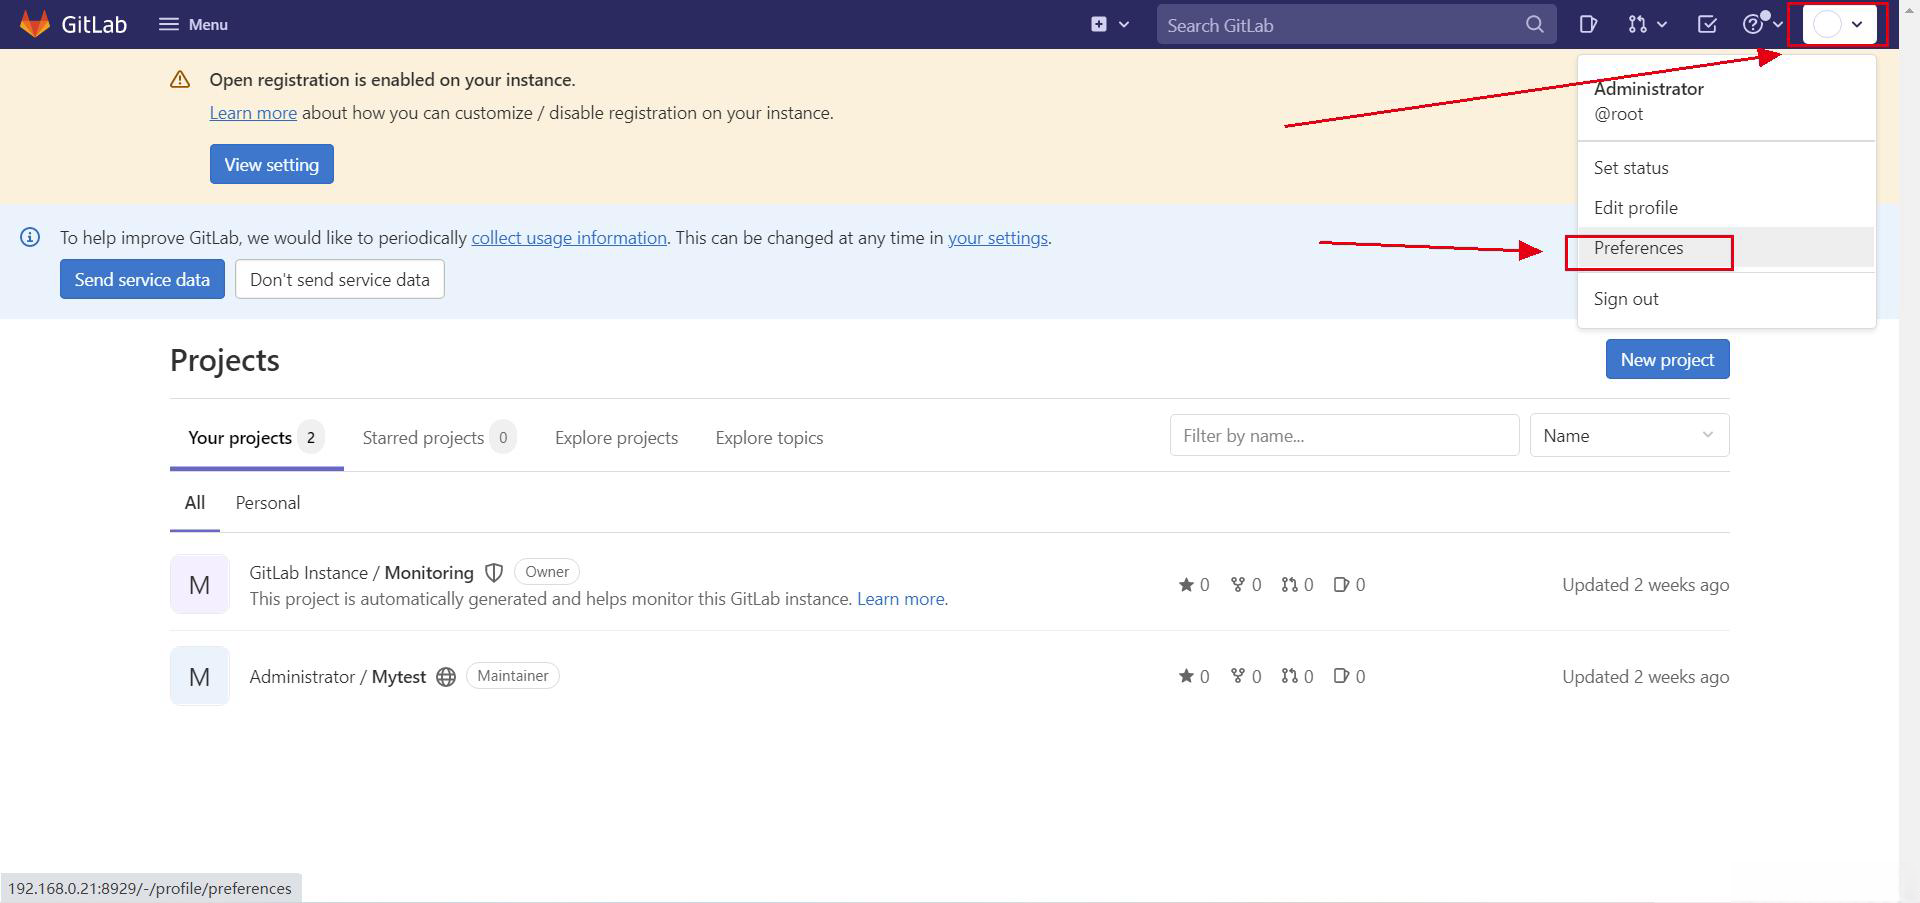
Task: Follow the Learn more registration link
Action: 253,113
